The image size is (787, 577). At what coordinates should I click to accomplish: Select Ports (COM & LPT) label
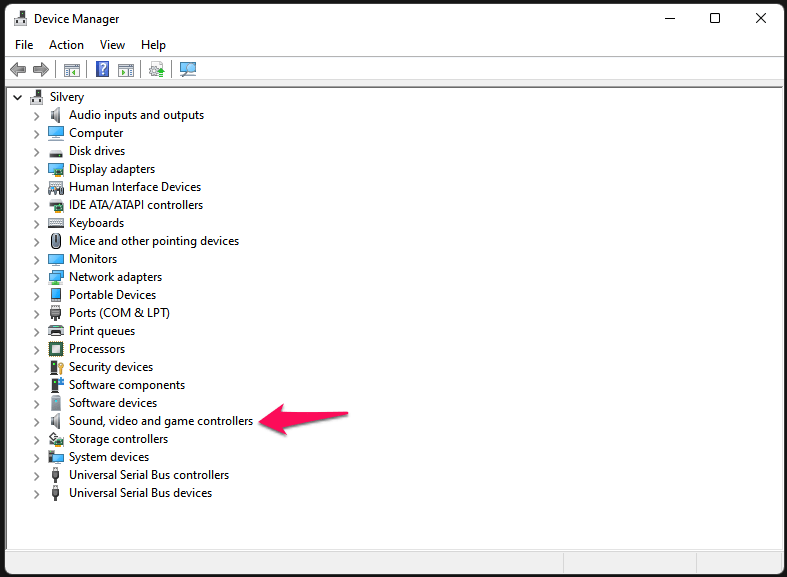pos(119,313)
